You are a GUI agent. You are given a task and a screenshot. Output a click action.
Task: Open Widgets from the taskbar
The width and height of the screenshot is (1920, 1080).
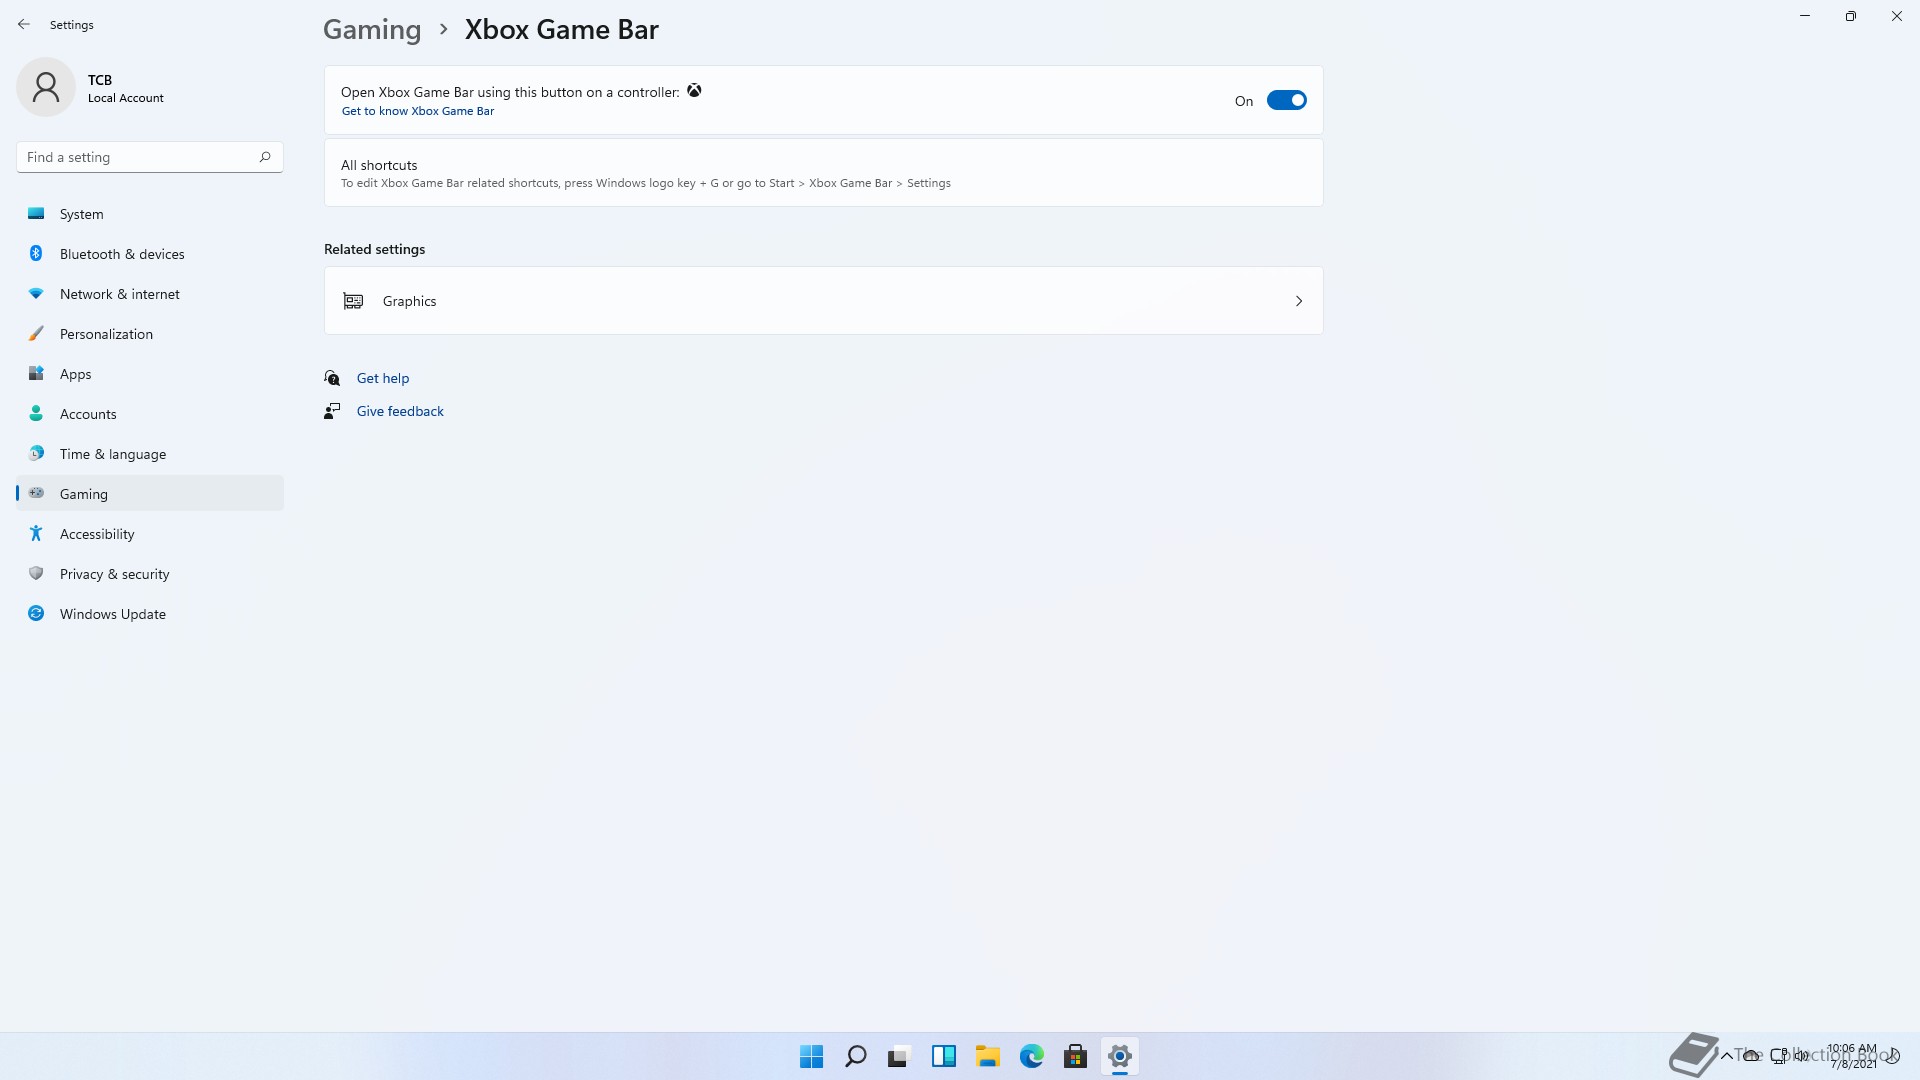(943, 1056)
